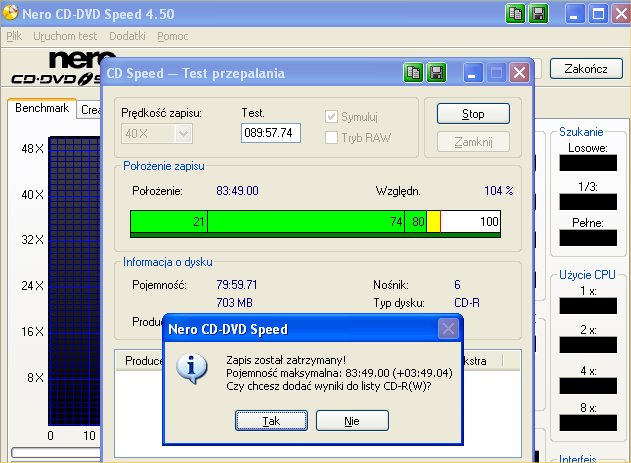631x463 pixels.
Task: Click the Test time field 089:57.74
Action: click(x=271, y=133)
